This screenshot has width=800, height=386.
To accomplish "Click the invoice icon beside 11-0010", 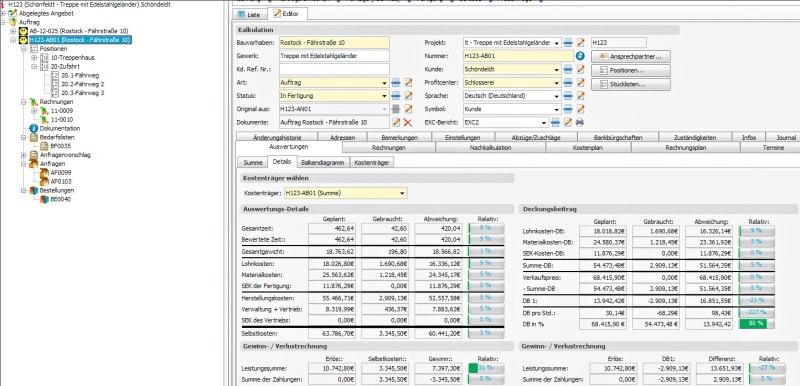I will [45, 119].
